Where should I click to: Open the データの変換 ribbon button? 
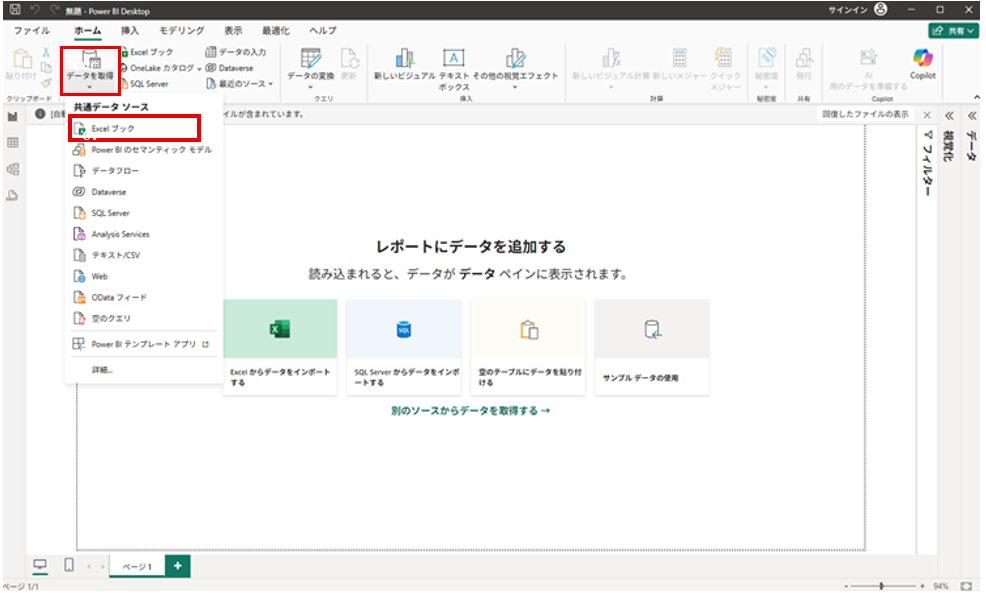[311, 67]
